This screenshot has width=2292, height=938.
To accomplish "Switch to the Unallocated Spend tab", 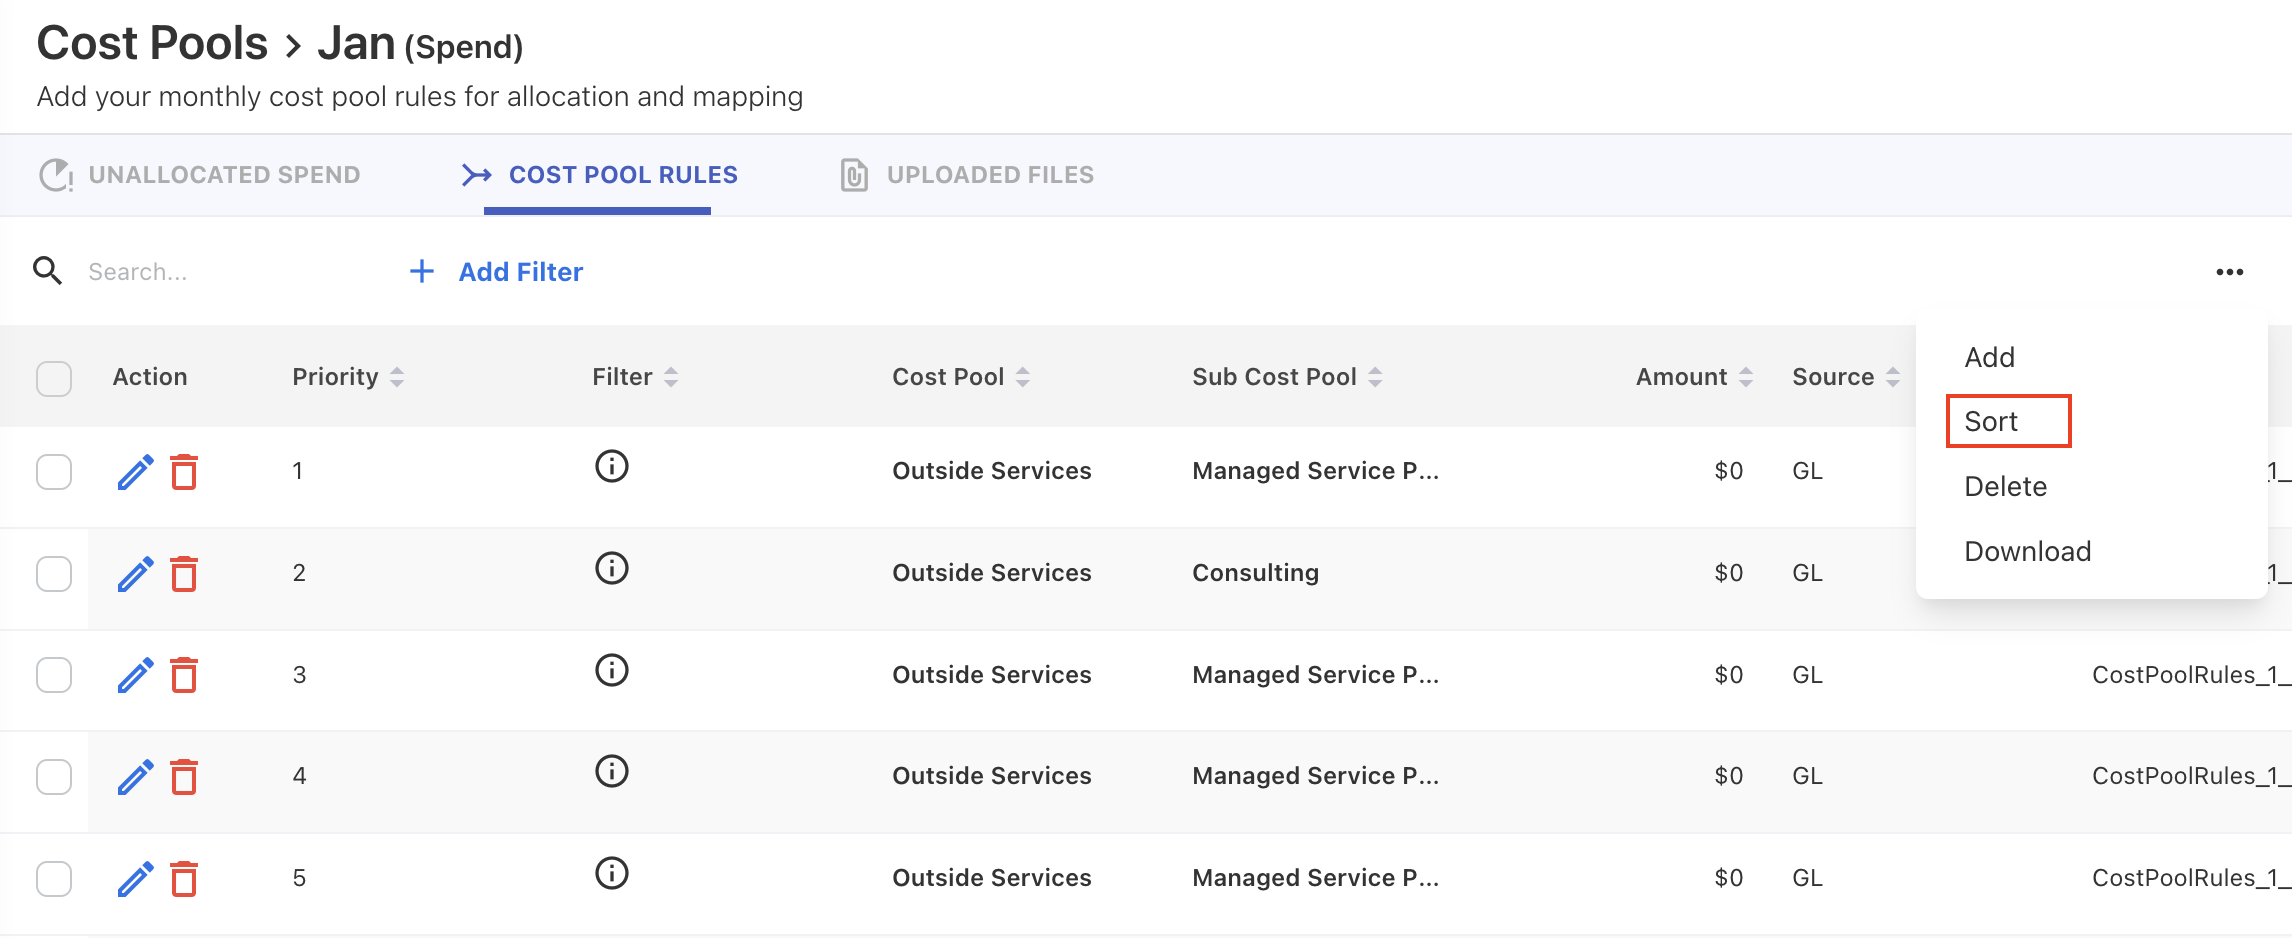I will click(200, 175).
